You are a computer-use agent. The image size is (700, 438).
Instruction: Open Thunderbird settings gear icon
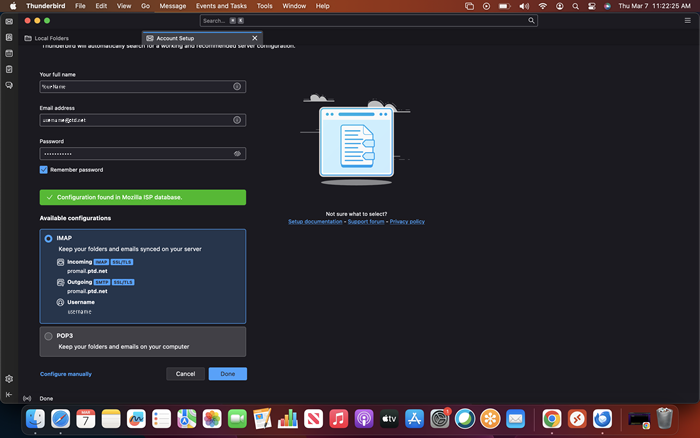pyautogui.click(x=9, y=379)
